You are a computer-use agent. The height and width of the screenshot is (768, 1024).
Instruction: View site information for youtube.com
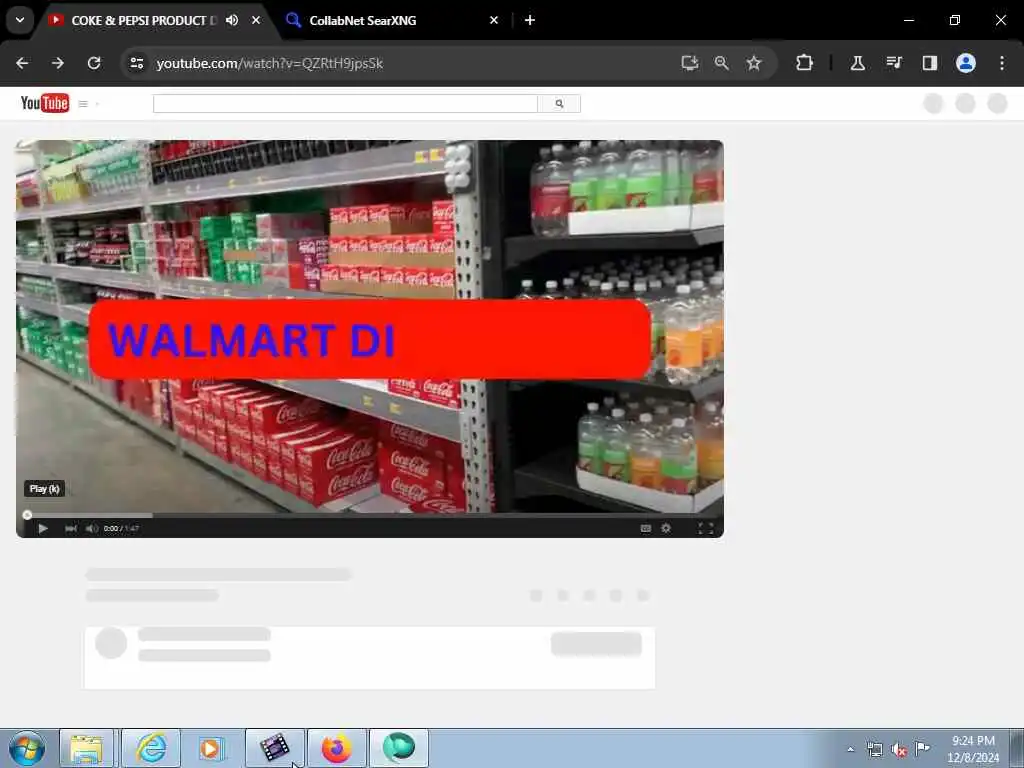[136, 63]
